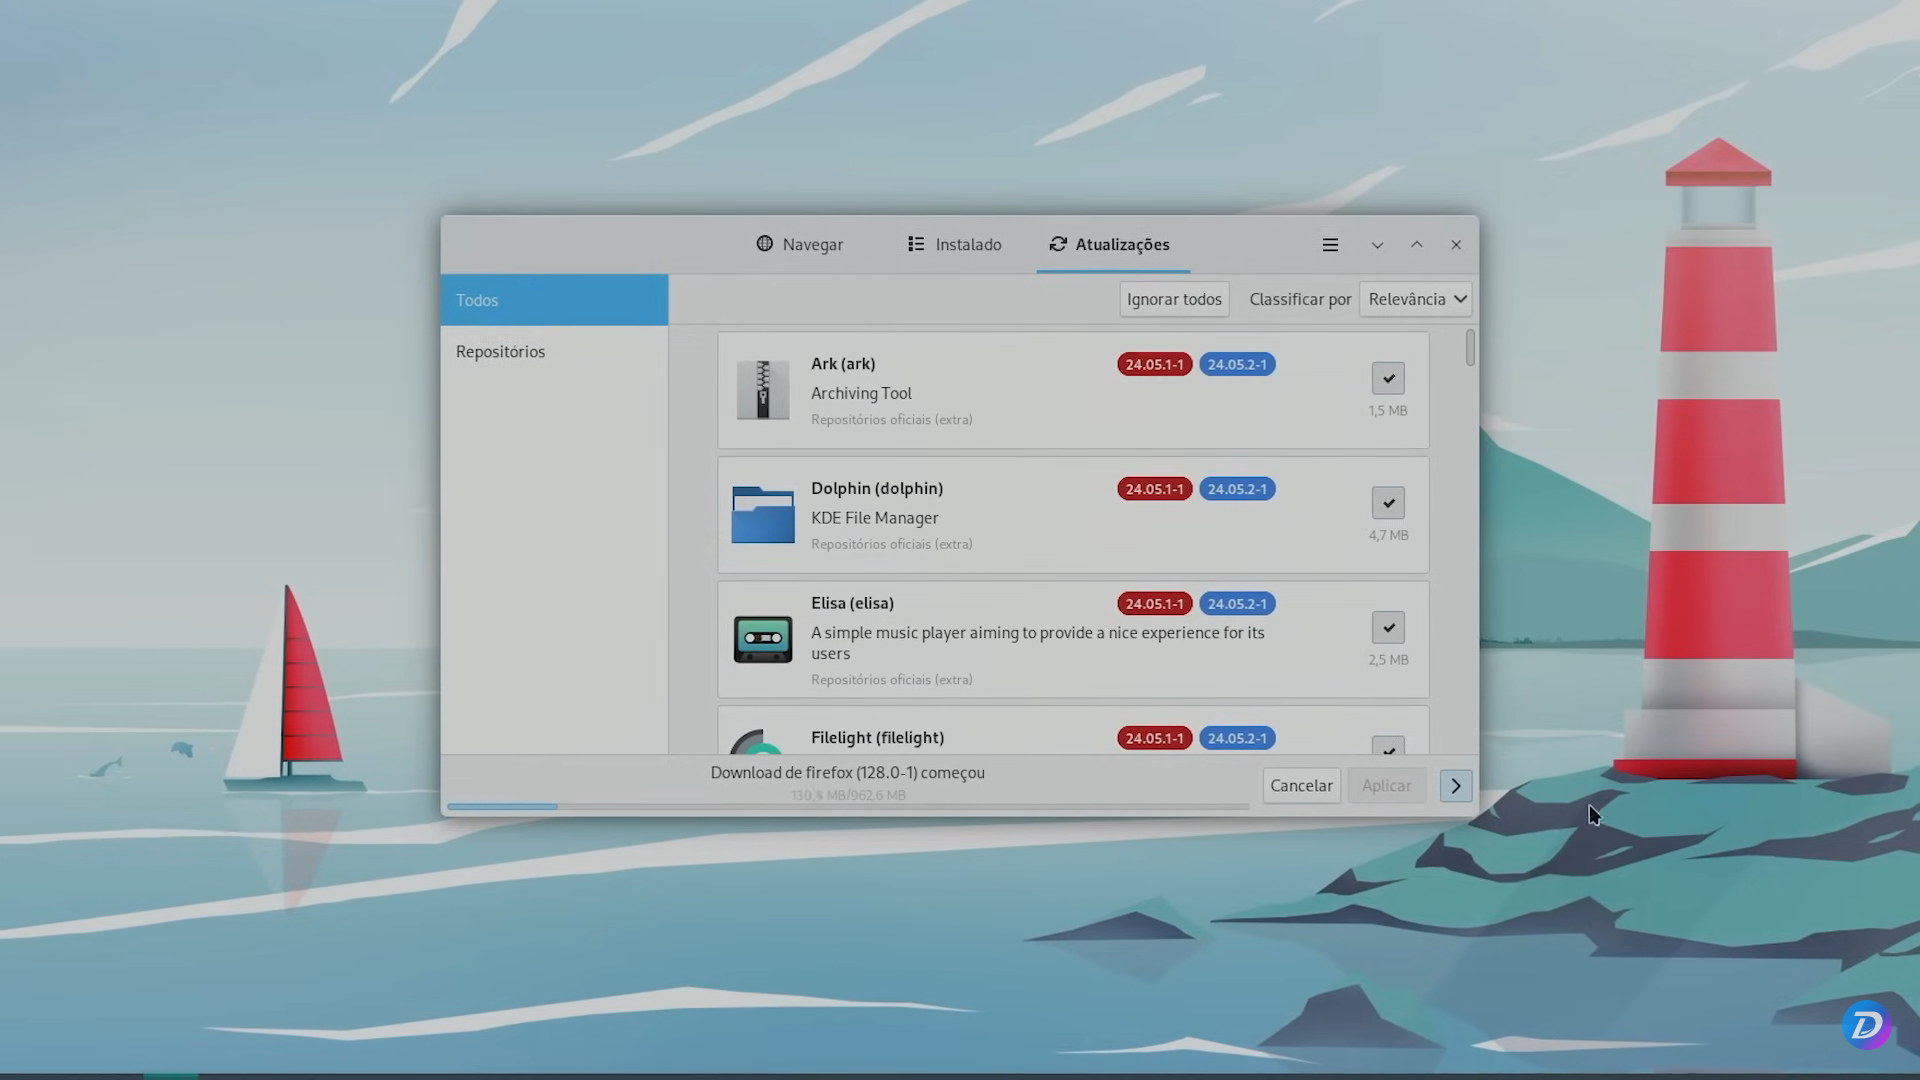Open the hamburger menu icon
The height and width of the screenshot is (1080, 1920).
pos(1330,245)
